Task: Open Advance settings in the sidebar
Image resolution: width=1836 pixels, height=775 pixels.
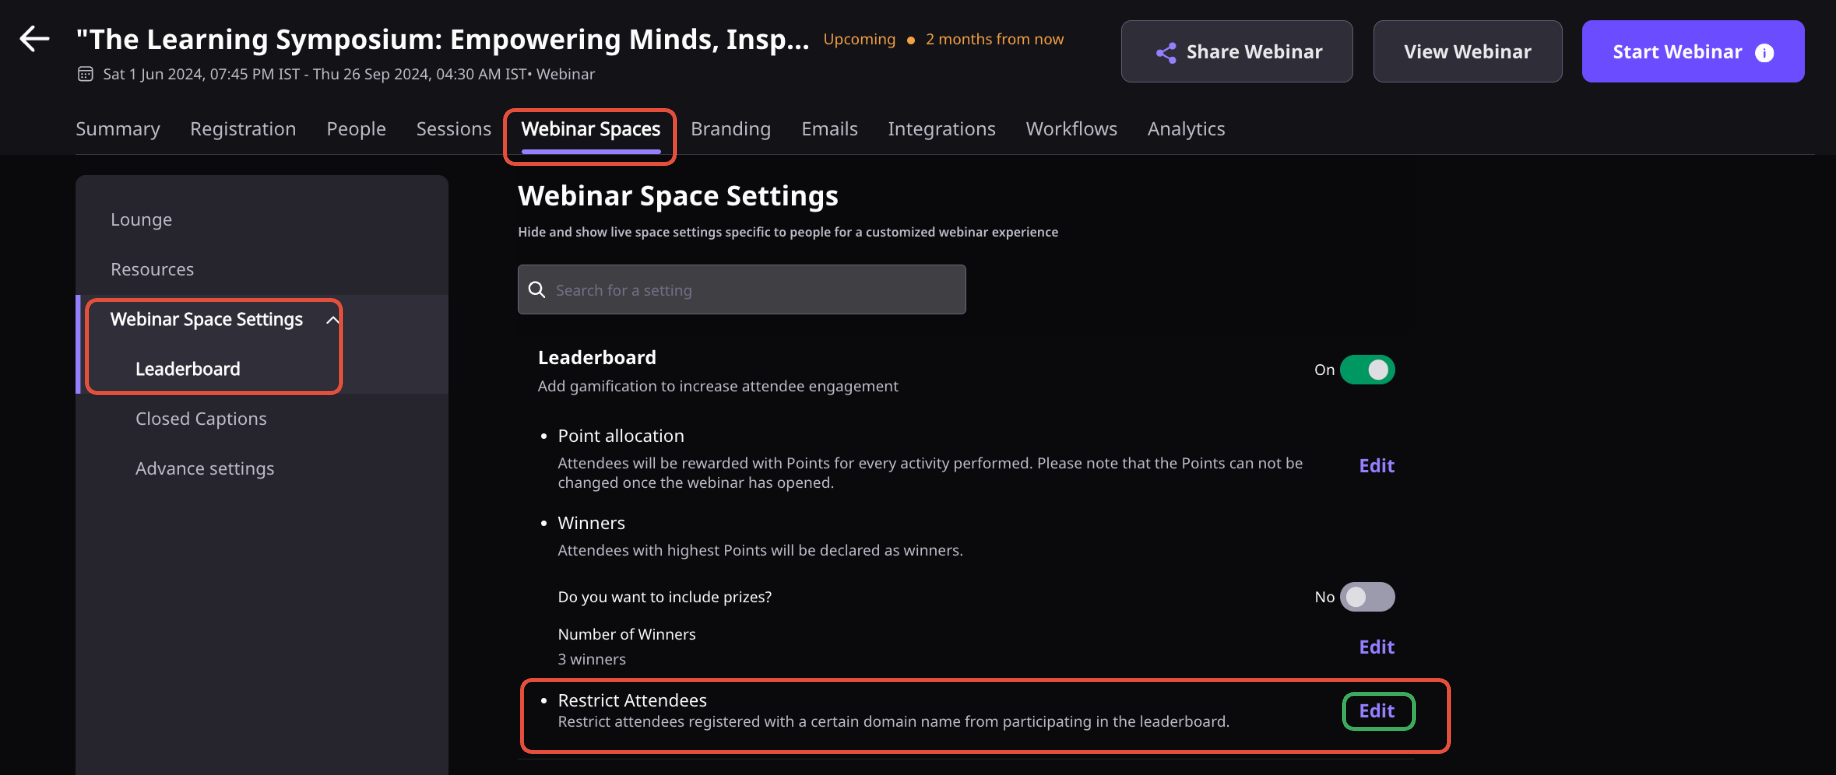Action: (x=205, y=469)
